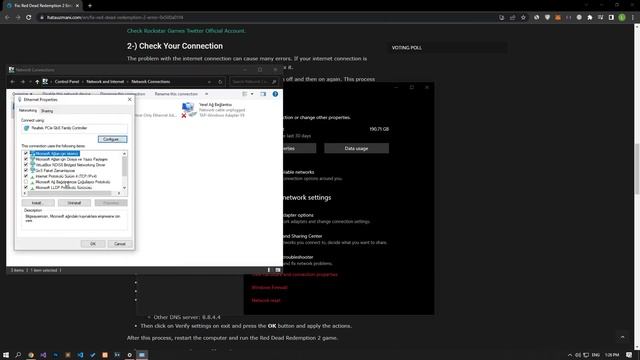Refresh the Network Connections address bar
Viewport: 640px width, 360px height.
tap(220, 82)
